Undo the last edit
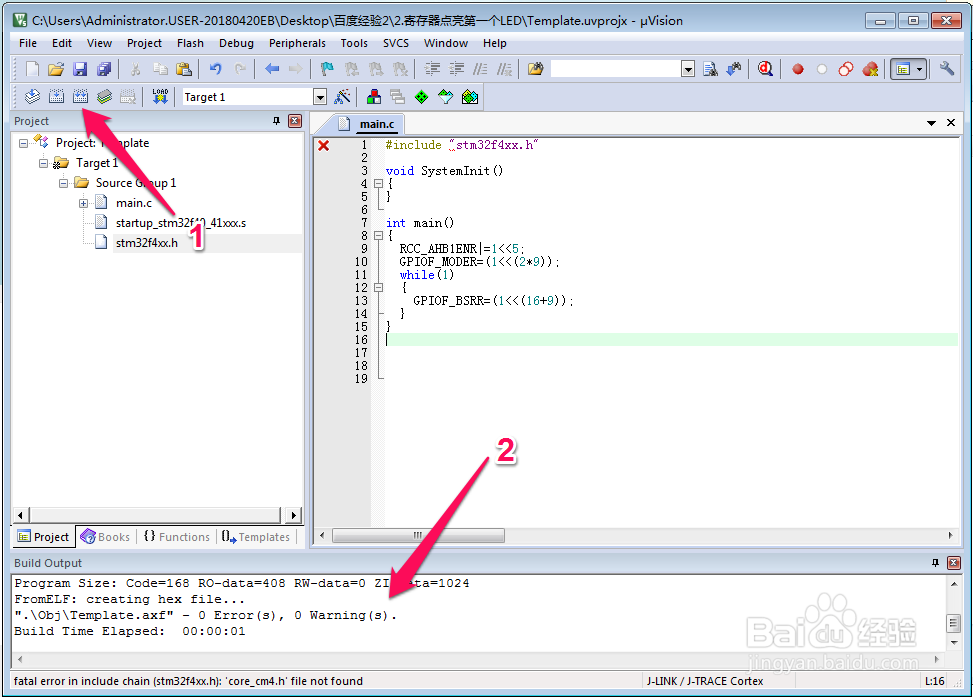The image size is (973, 697). click(215, 69)
